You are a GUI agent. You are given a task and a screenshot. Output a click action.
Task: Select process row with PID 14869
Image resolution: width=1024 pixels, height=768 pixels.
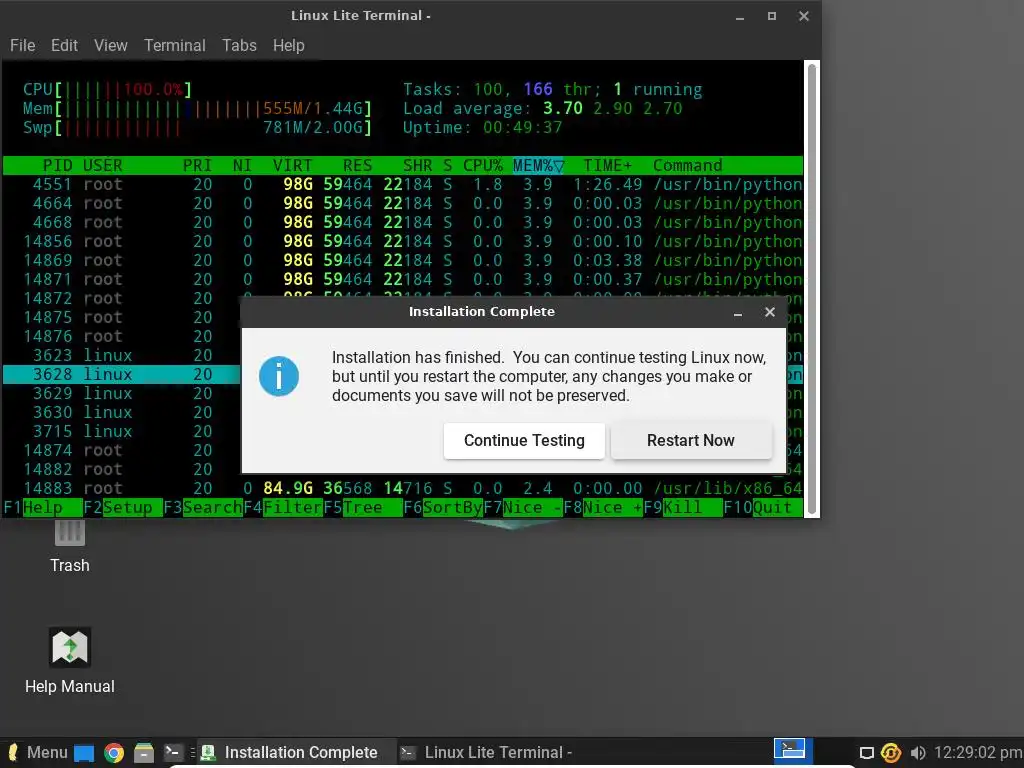point(403,261)
